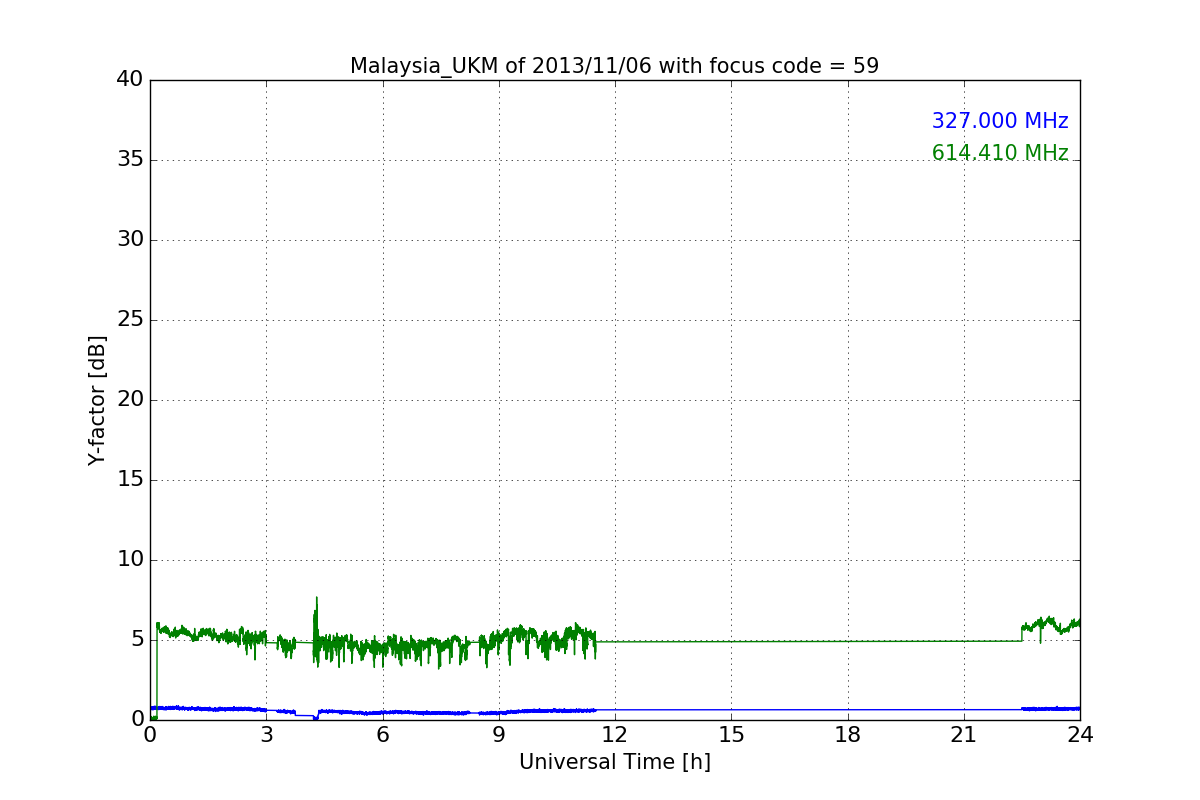Click the plot title 'Malaysia_UKM of 2013/11/06 with focus code = 59'
Image resolution: width=1200 pixels, height=800 pixels.
click(x=614, y=66)
